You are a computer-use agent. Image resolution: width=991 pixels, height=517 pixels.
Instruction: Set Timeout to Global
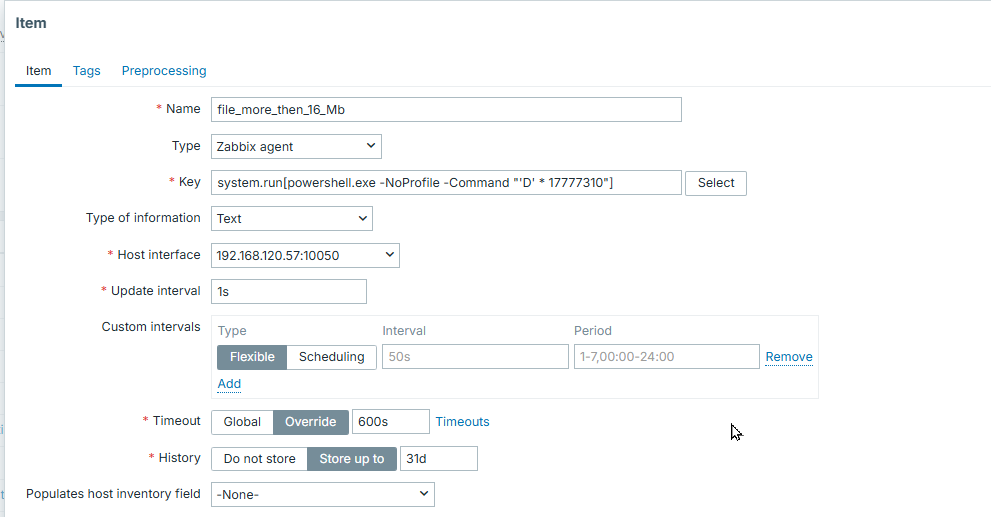click(242, 422)
